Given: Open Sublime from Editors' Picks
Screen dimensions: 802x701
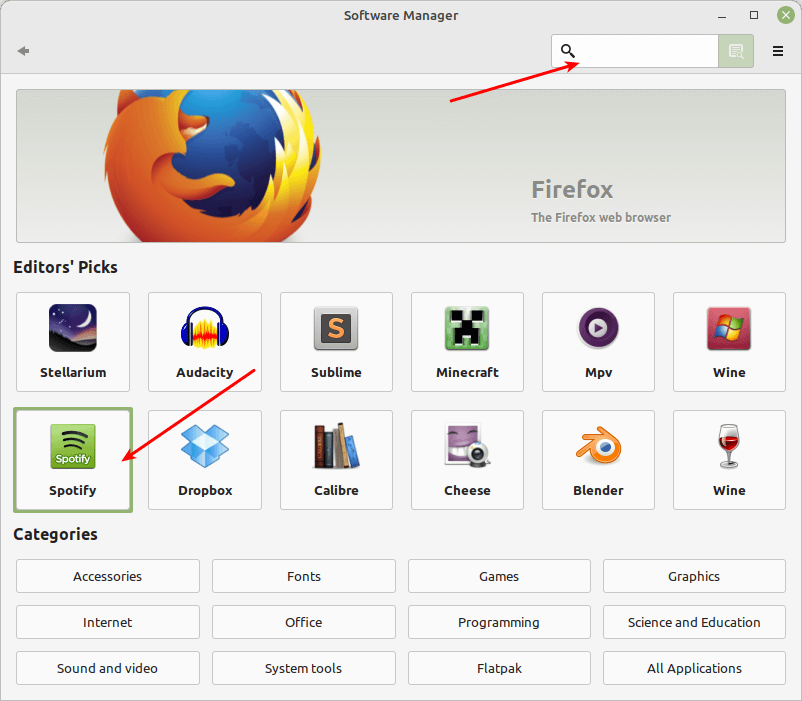Looking at the screenshot, I should [336, 342].
